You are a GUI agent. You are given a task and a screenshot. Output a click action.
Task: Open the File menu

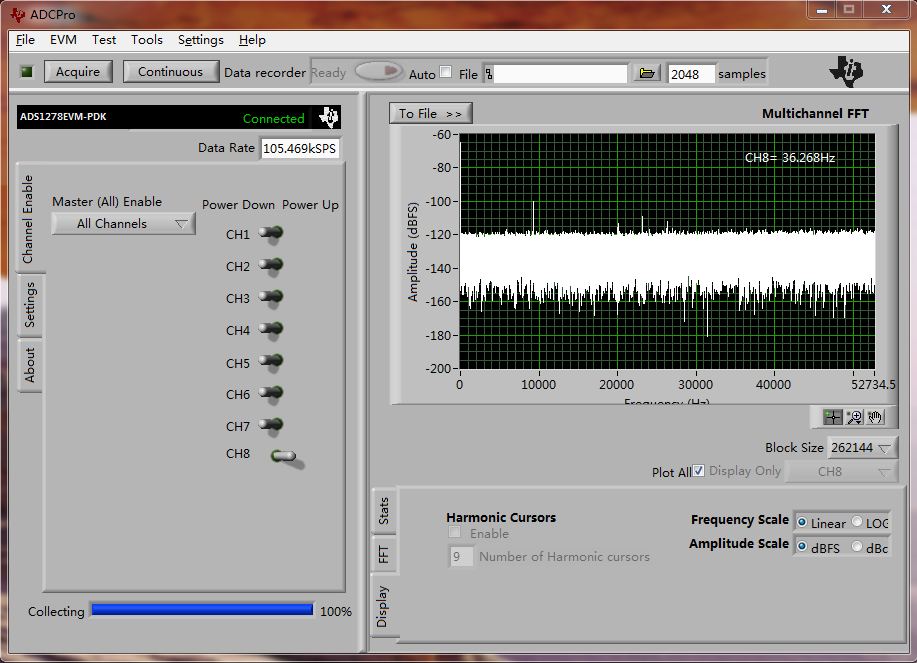point(25,40)
